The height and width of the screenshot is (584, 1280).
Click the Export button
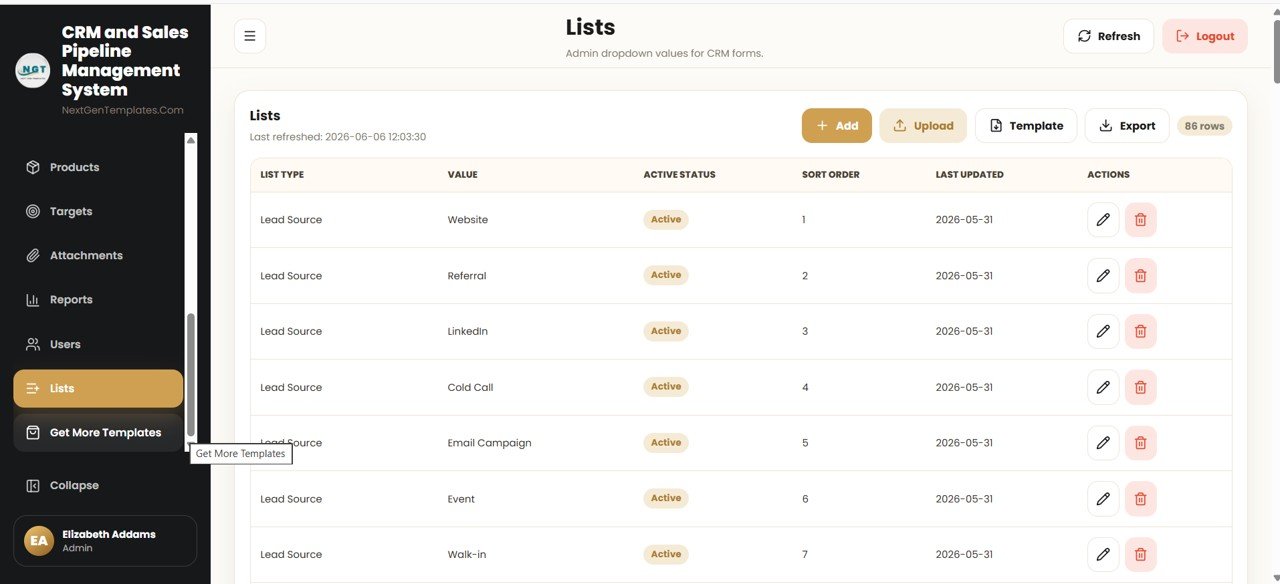(x=1127, y=126)
